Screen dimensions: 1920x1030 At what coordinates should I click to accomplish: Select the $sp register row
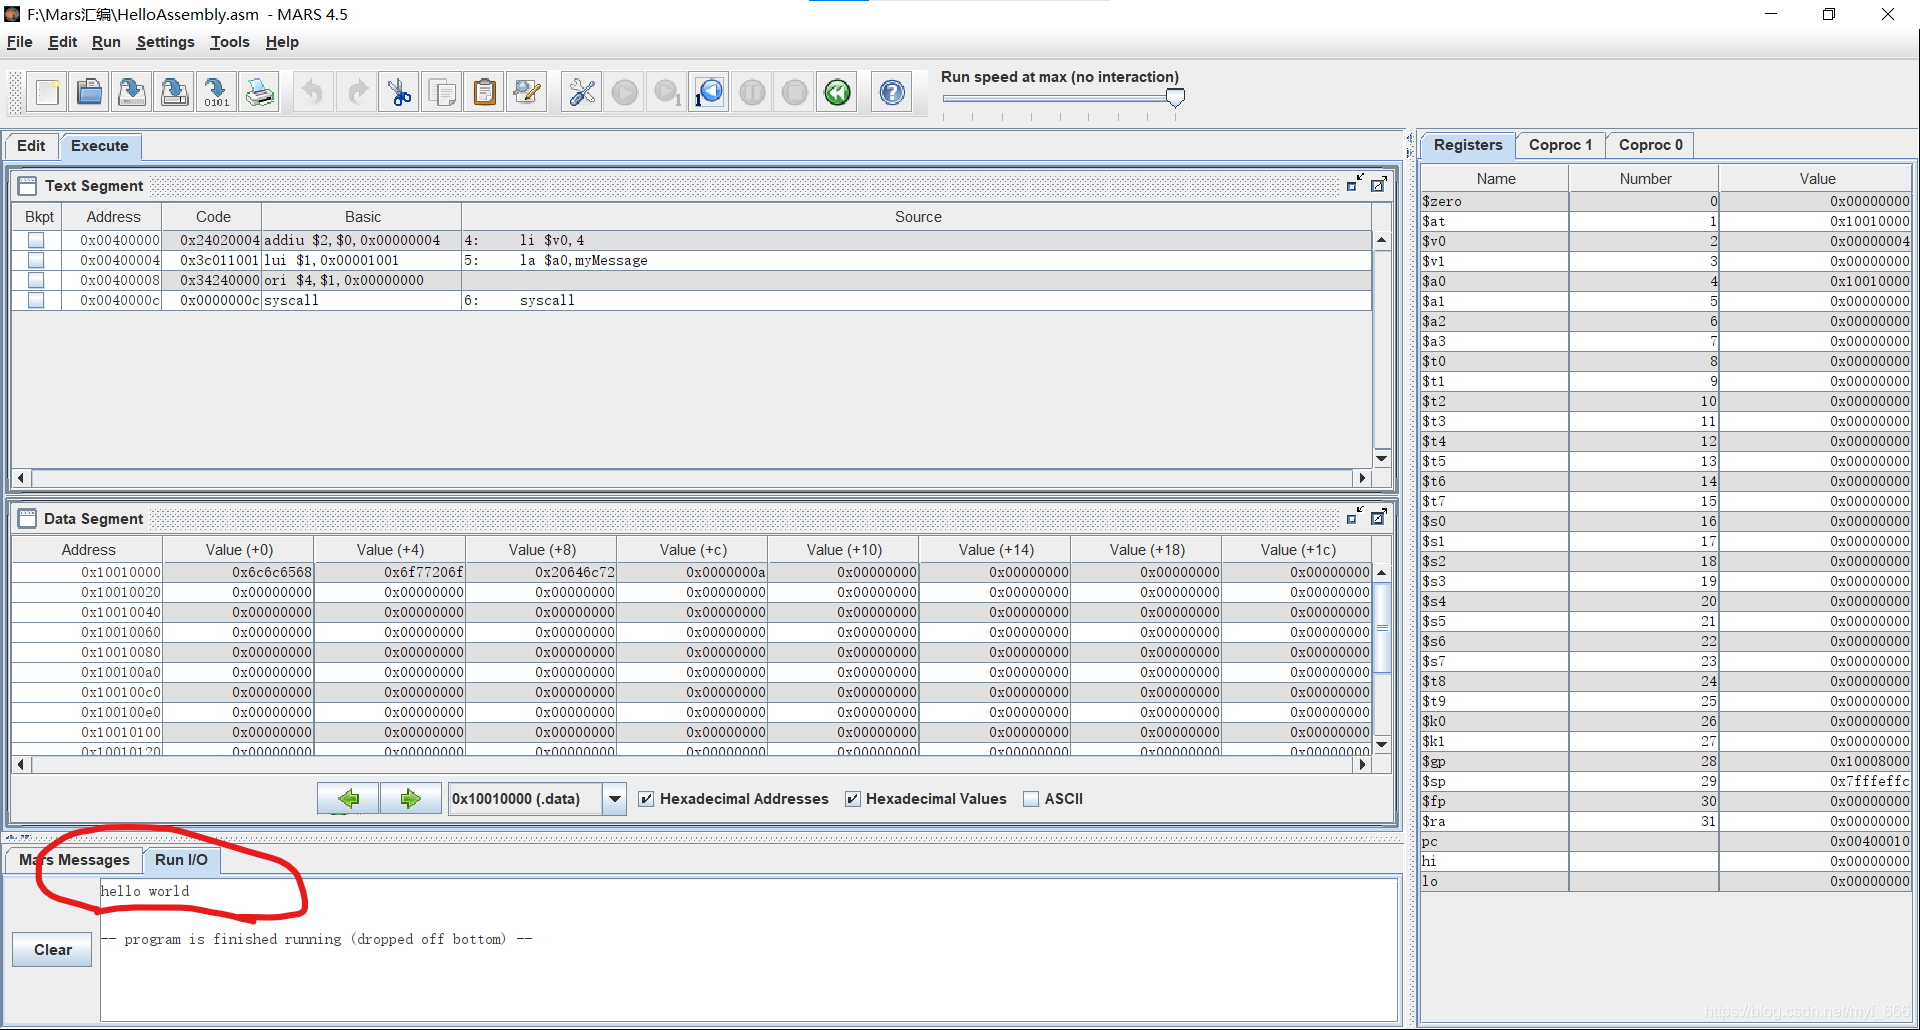pyautogui.click(x=1666, y=781)
